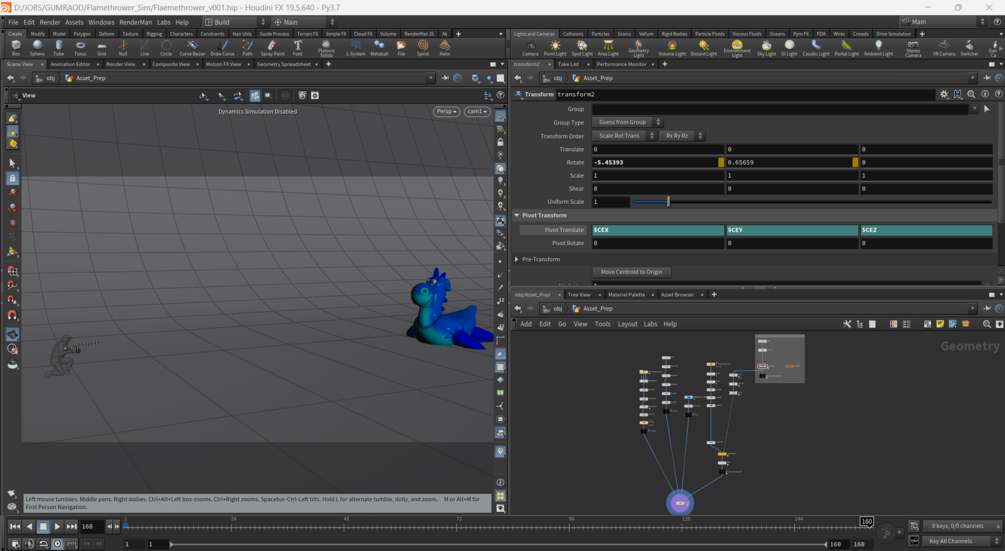The image size is (1005, 551).
Task: Select the Torus shelf tool
Action: pyautogui.click(x=80, y=47)
